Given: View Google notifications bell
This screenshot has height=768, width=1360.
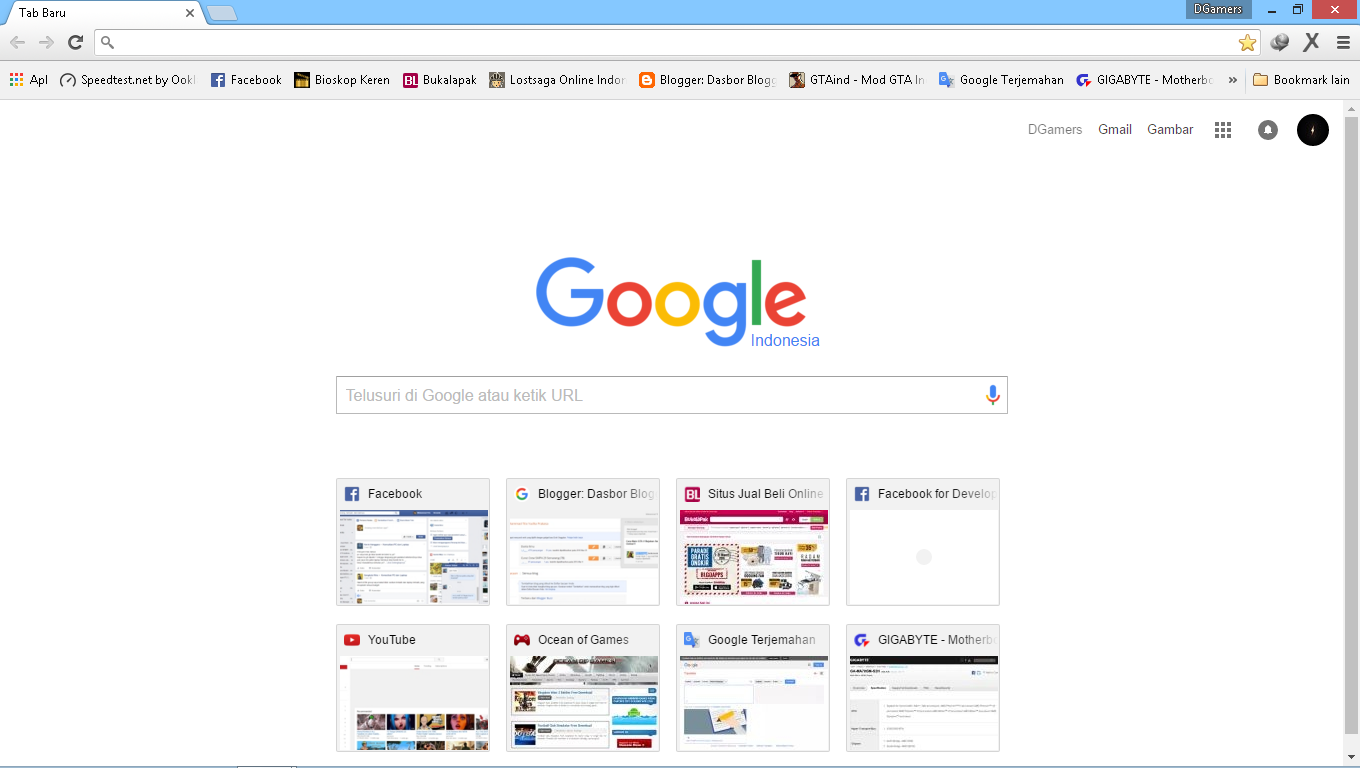Looking at the screenshot, I should tap(1268, 130).
